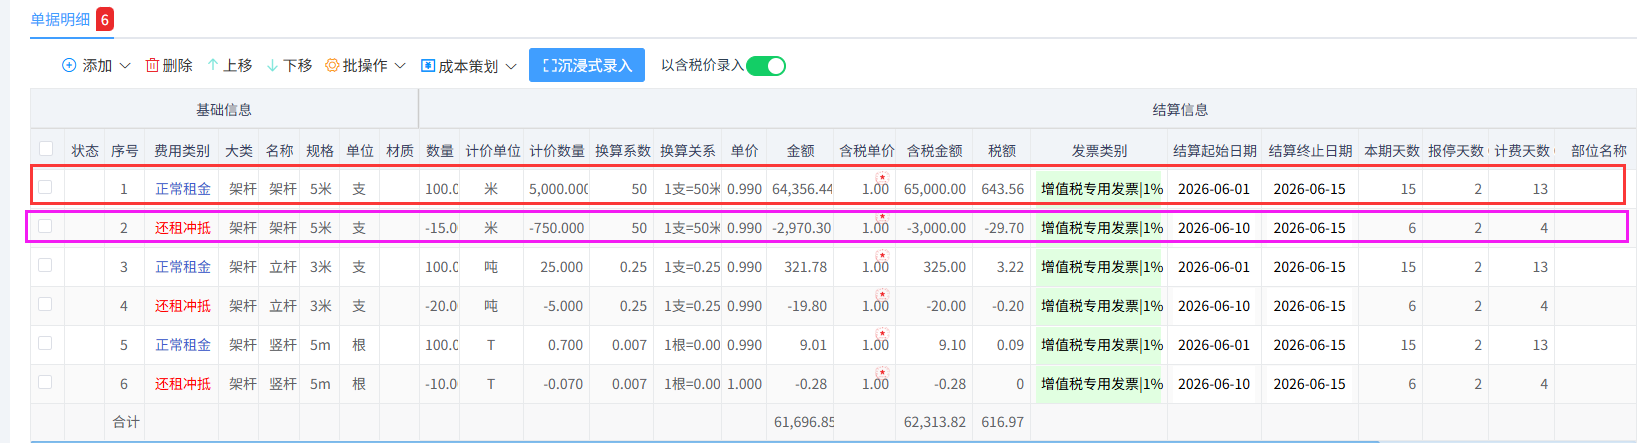
Task: Check row 1 正常租金 架杆 checkbox
Action: (x=45, y=187)
